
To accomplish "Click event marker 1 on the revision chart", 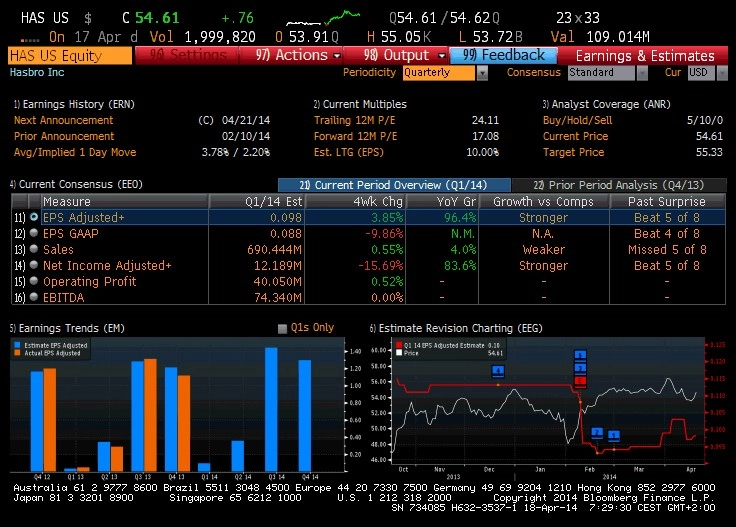I will [613, 435].
